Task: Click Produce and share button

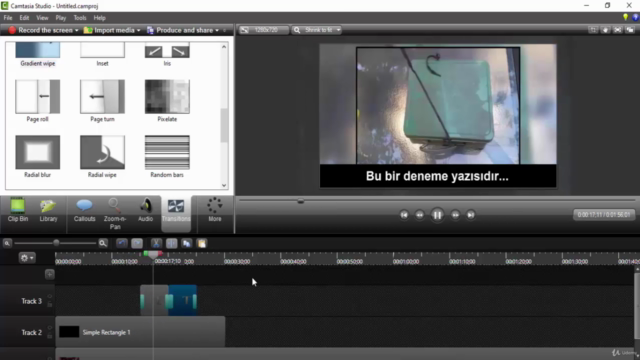Action: pos(180,30)
